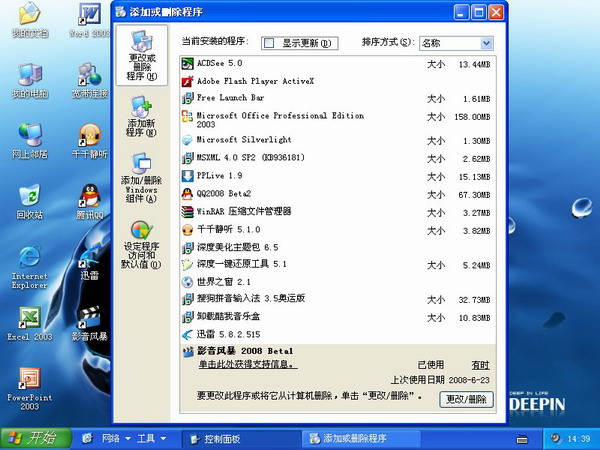The image size is (600, 450).
Task: Select the Word 2003 desktop shortcut
Action: click(90, 20)
